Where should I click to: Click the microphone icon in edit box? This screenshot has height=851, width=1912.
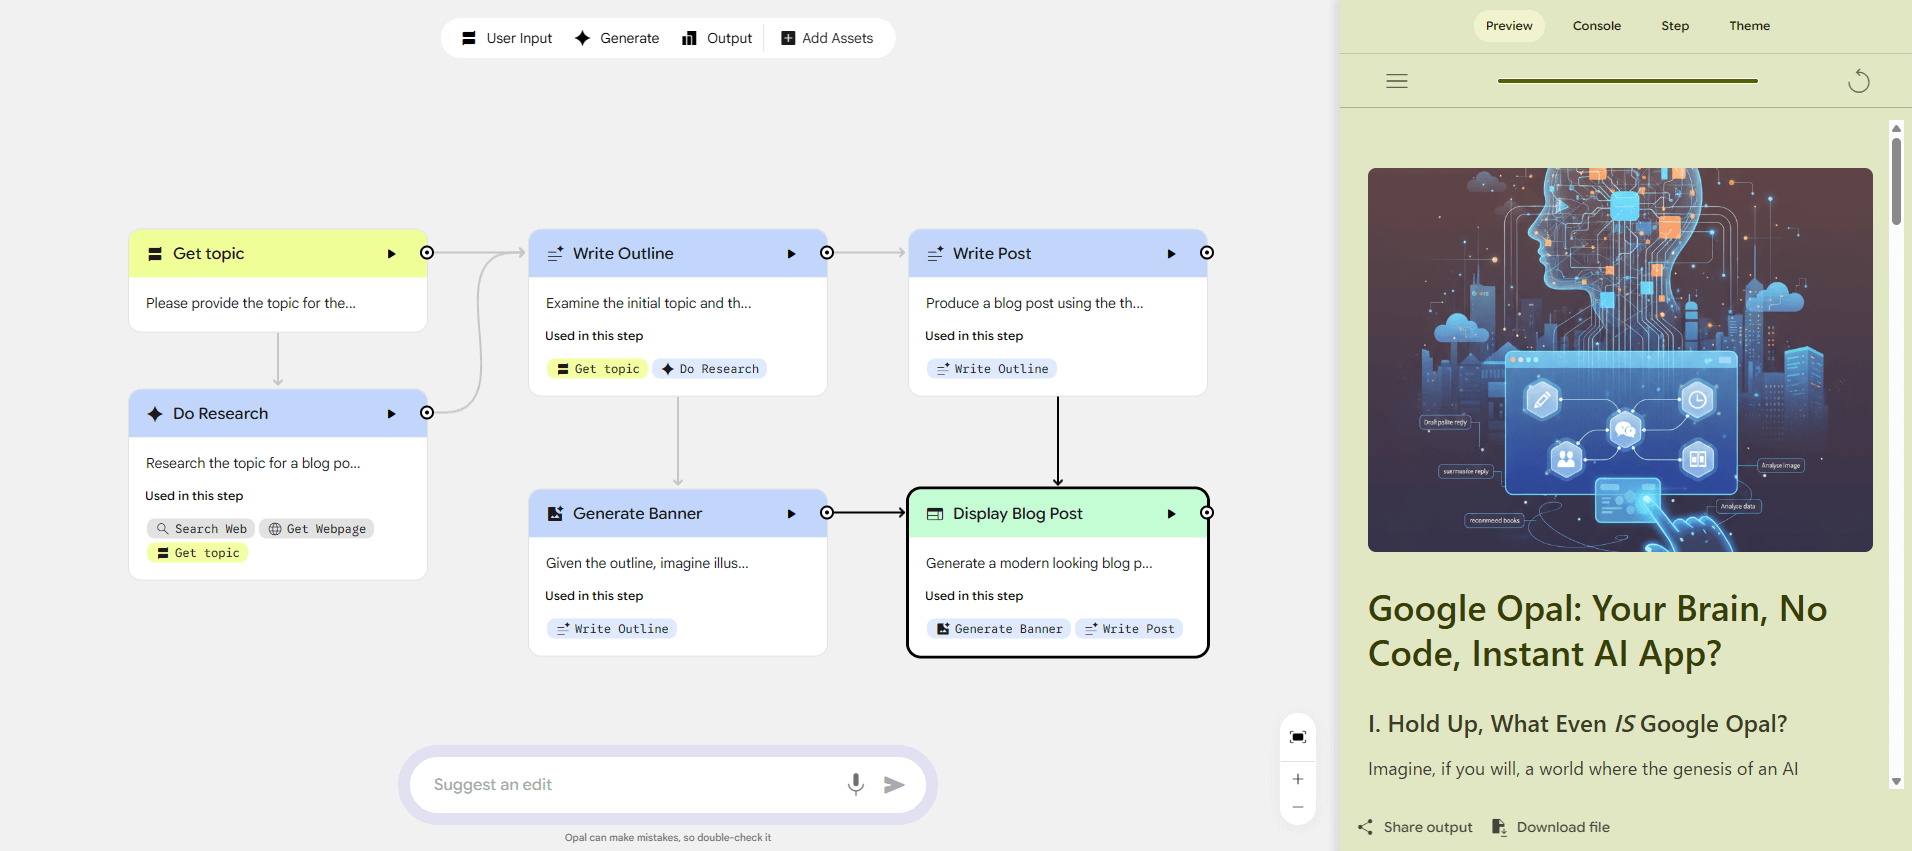pyautogui.click(x=855, y=784)
